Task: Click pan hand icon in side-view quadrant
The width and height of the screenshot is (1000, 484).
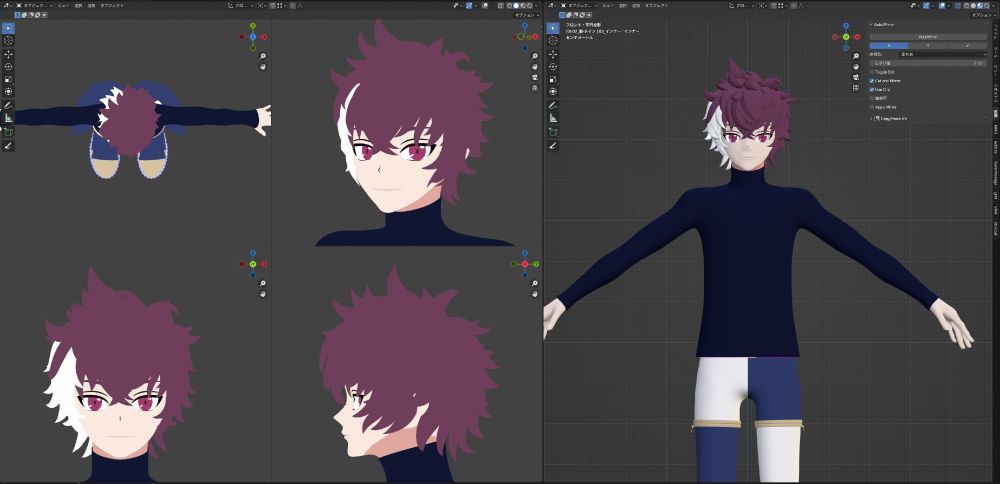Action: [535, 294]
